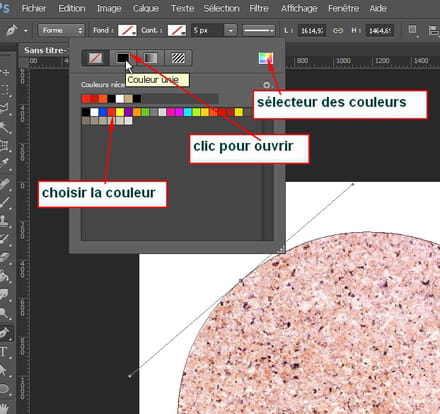The height and width of the screenshot is (414, 440).
Task: Select the Eyedropper tool
Action: 5,163
